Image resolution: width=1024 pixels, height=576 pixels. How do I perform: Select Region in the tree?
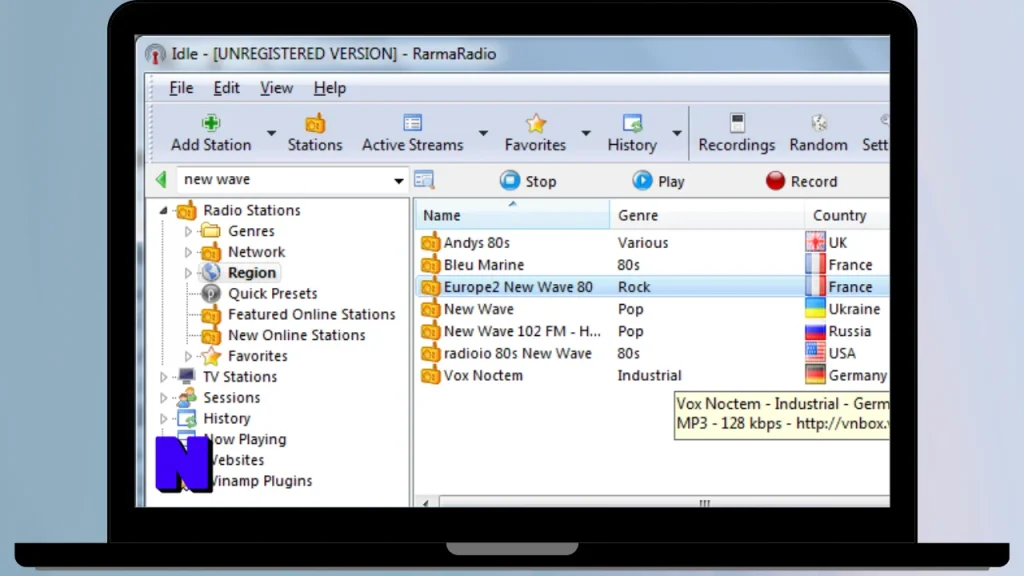pos(251,273)
